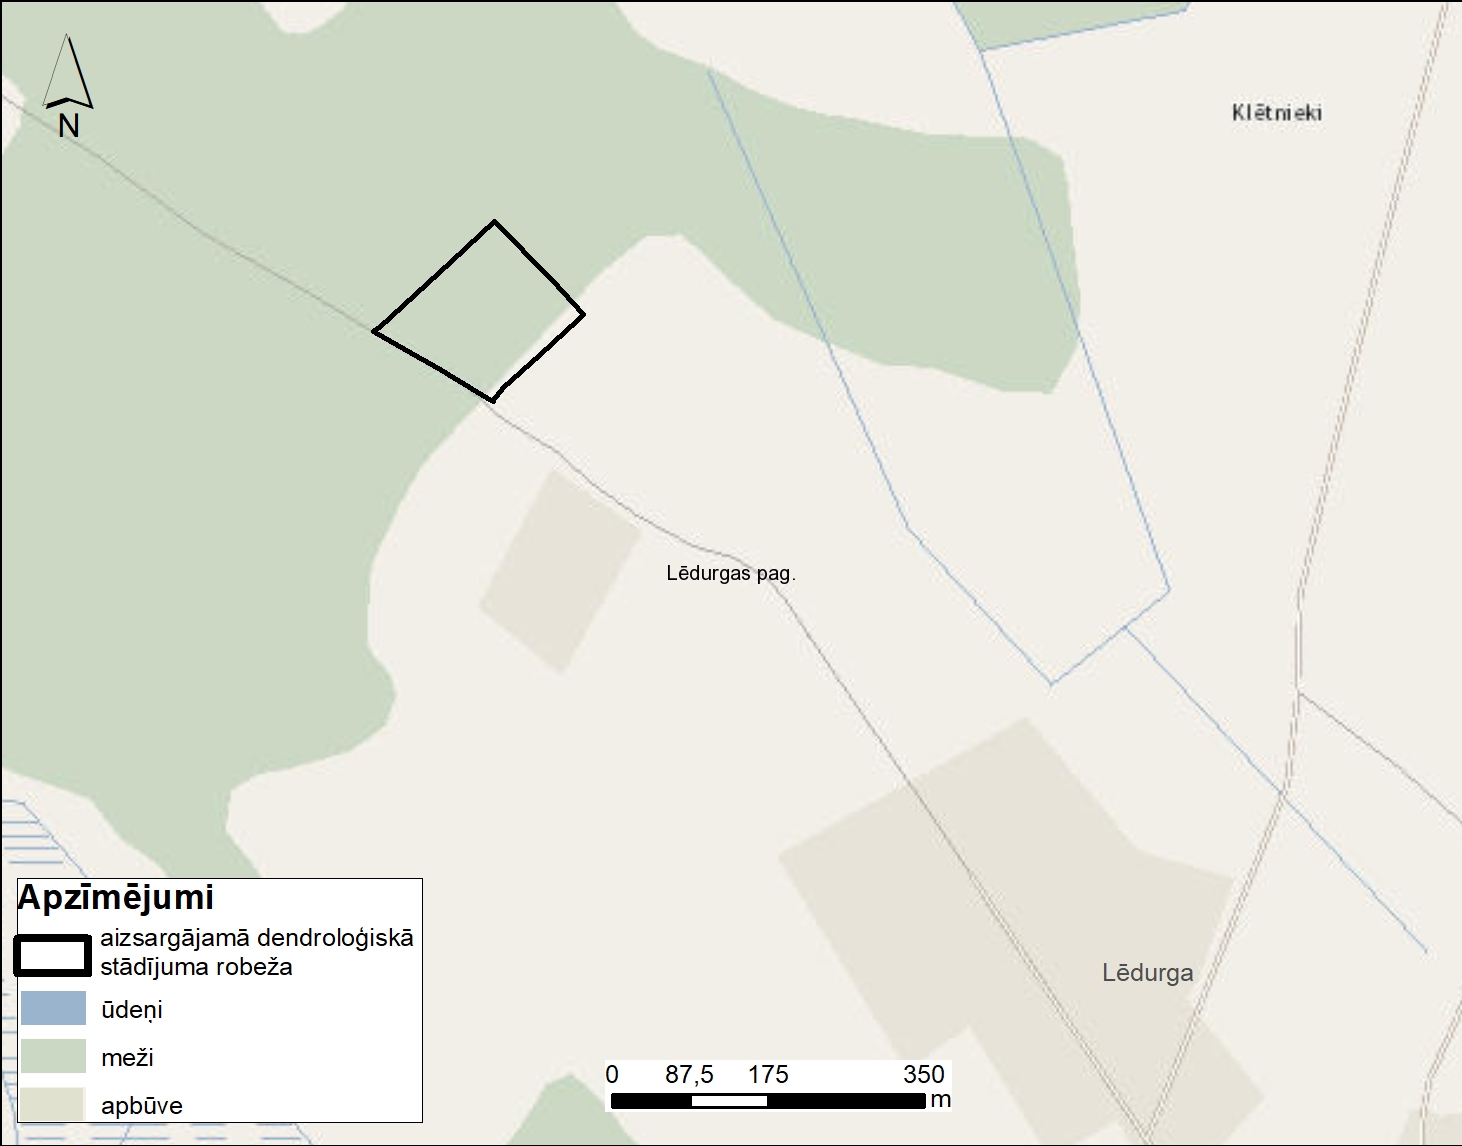This screenshot has width=1462, height=1146.
Task: Click the 'ūdeņi' legend text label
Action: pos(131,1009)
